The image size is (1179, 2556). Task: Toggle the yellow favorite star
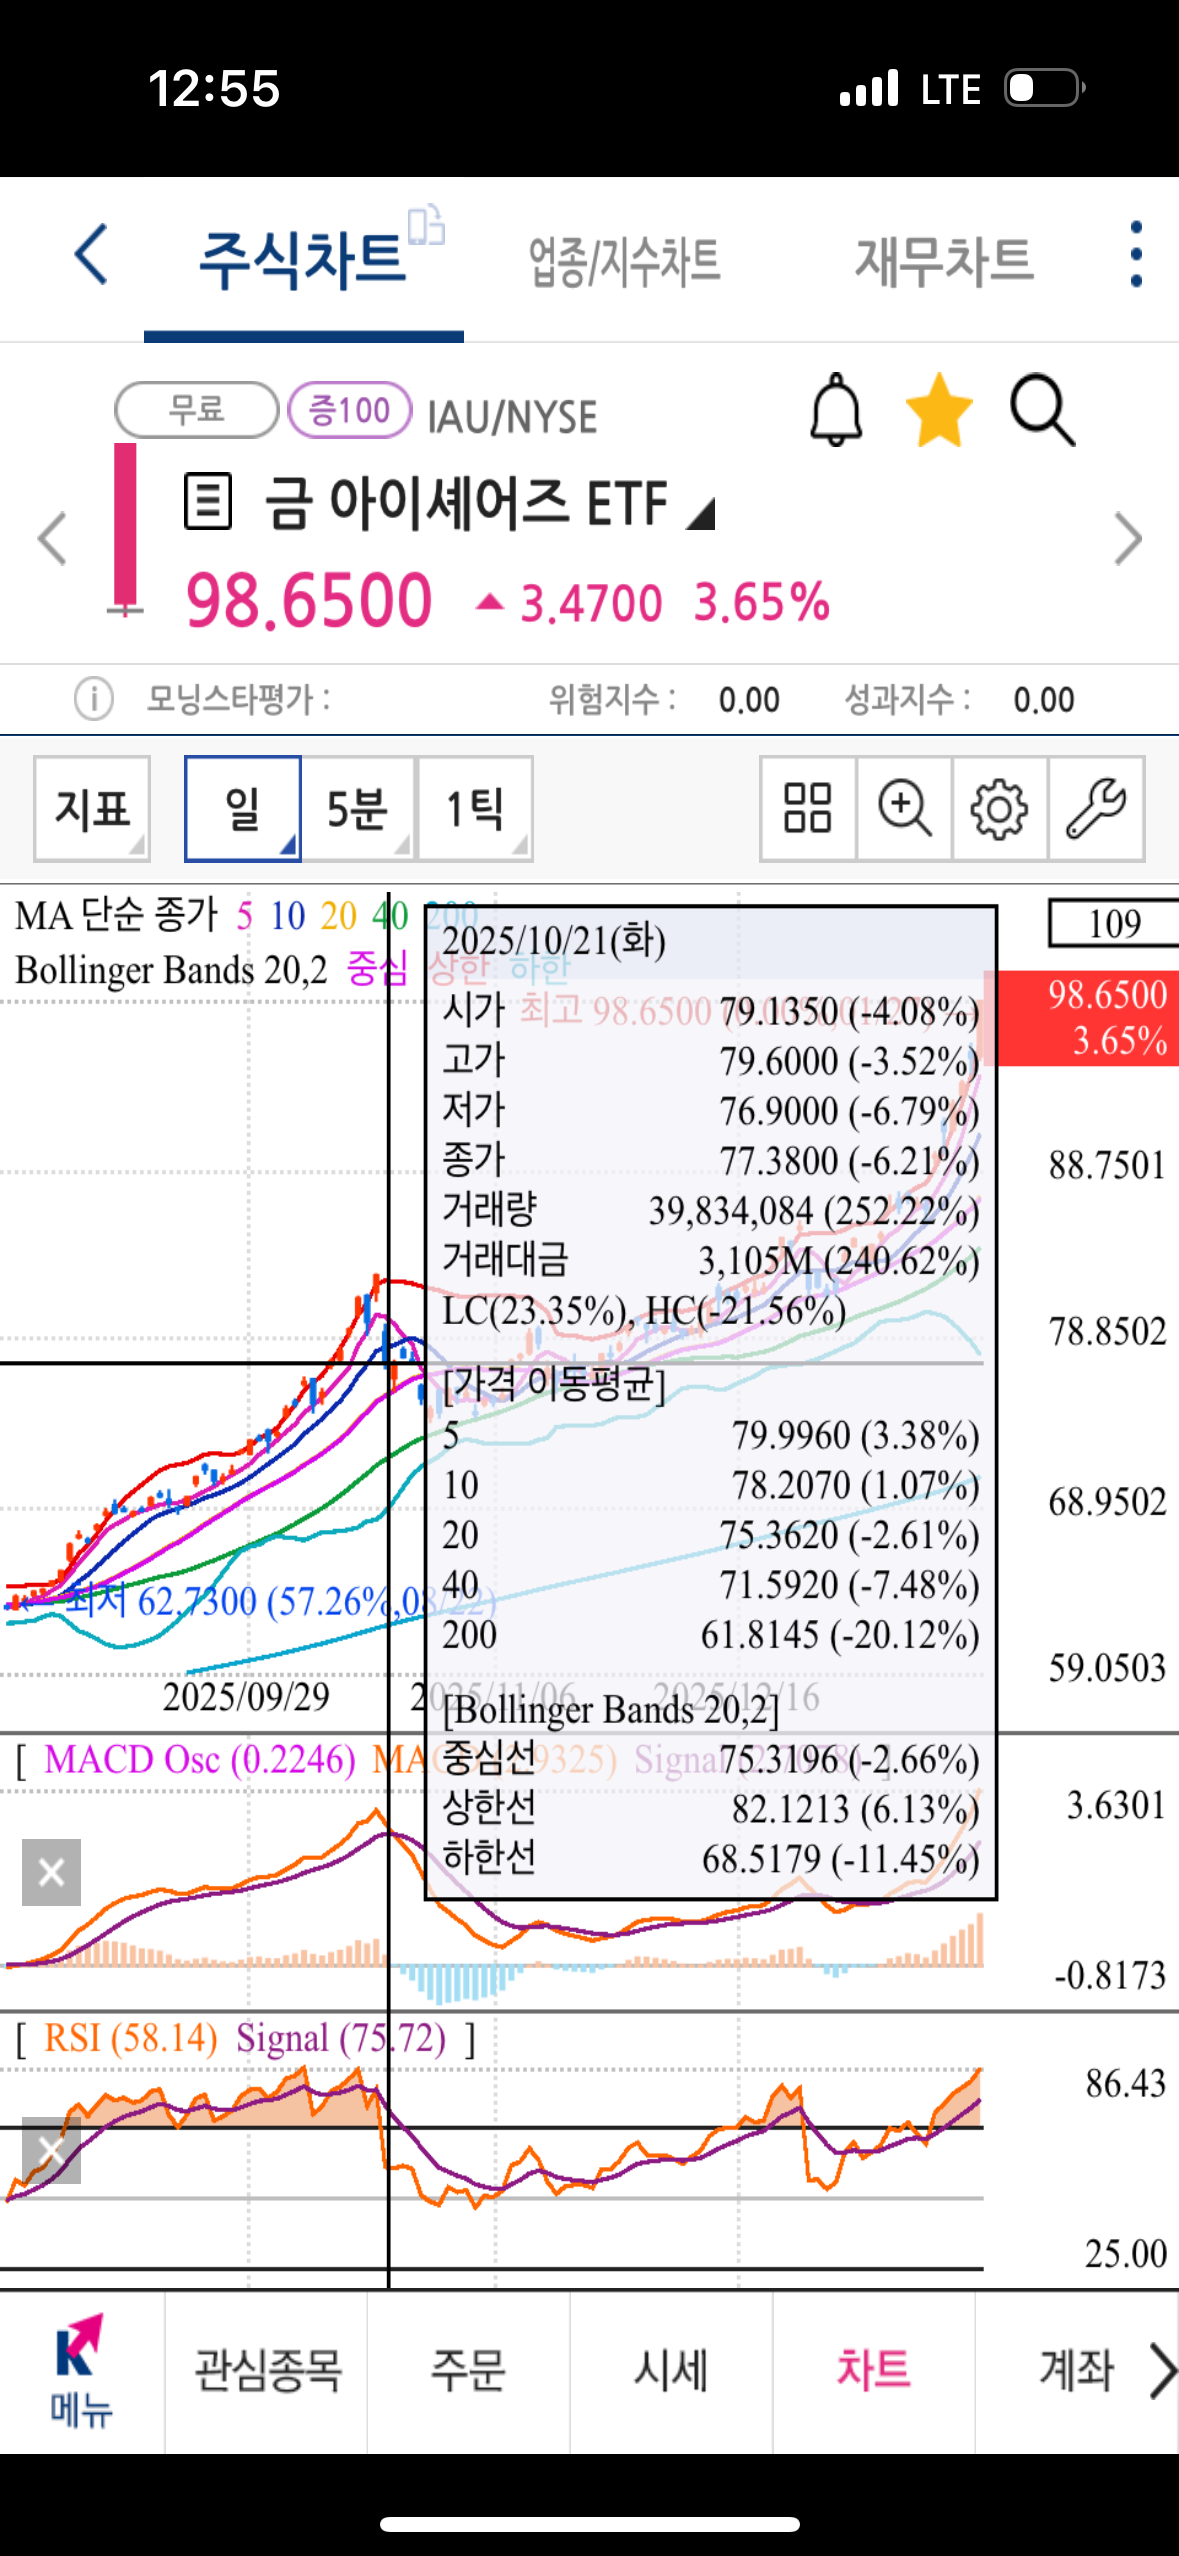pyautogui.click(x=939, y=410)
